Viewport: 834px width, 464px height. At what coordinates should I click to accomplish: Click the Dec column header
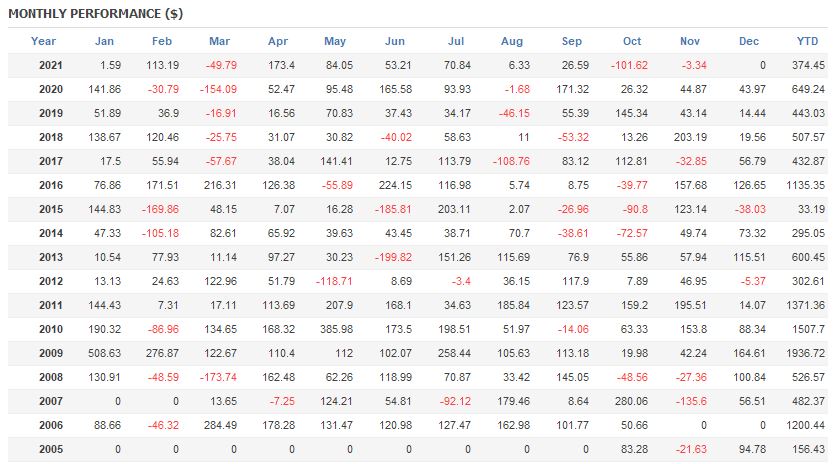click(x=749, y=42)
